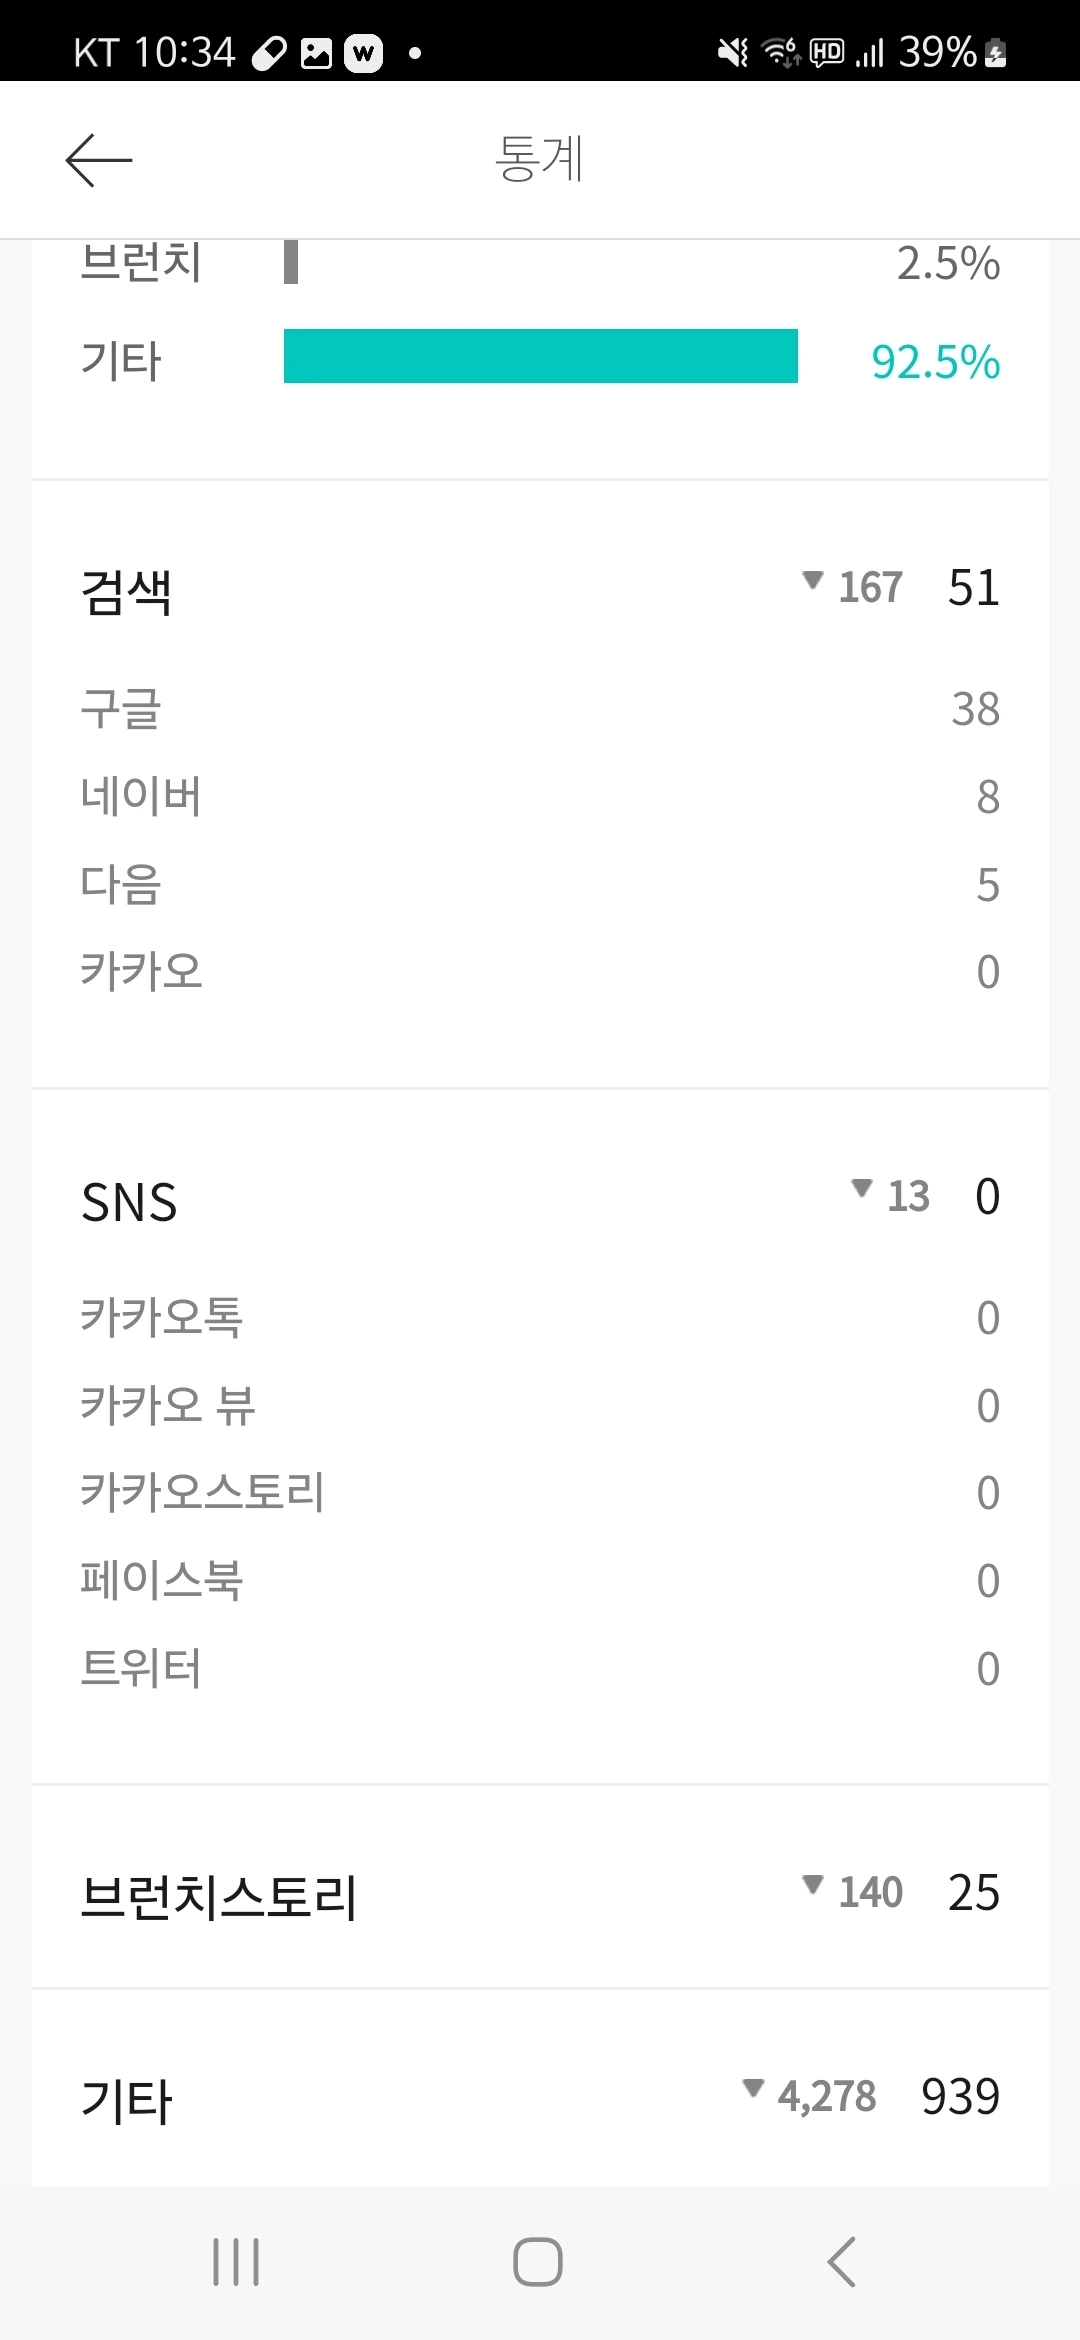Tap the down triangle beside 4,278
The width and height of the screenshot is (1080, 2340).
point(753,2088)
